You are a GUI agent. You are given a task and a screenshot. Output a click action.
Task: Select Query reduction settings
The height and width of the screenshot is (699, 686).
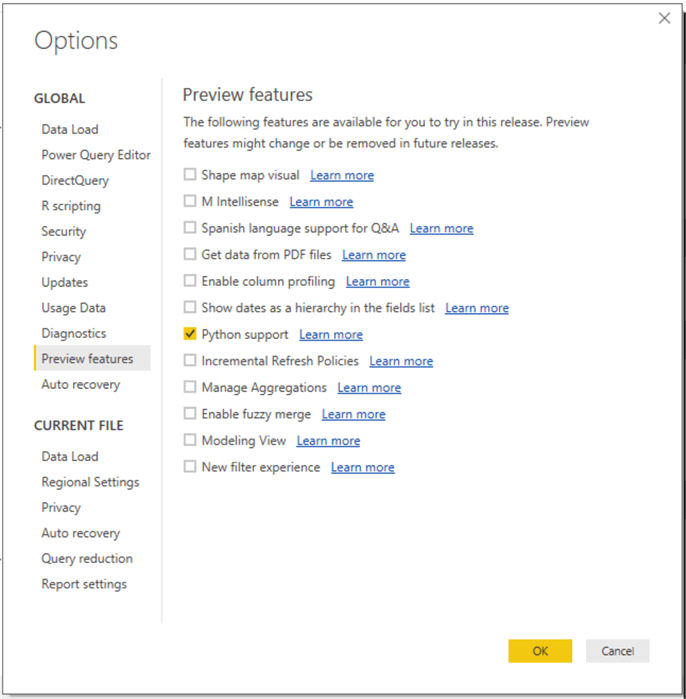(x=87, y=558)
